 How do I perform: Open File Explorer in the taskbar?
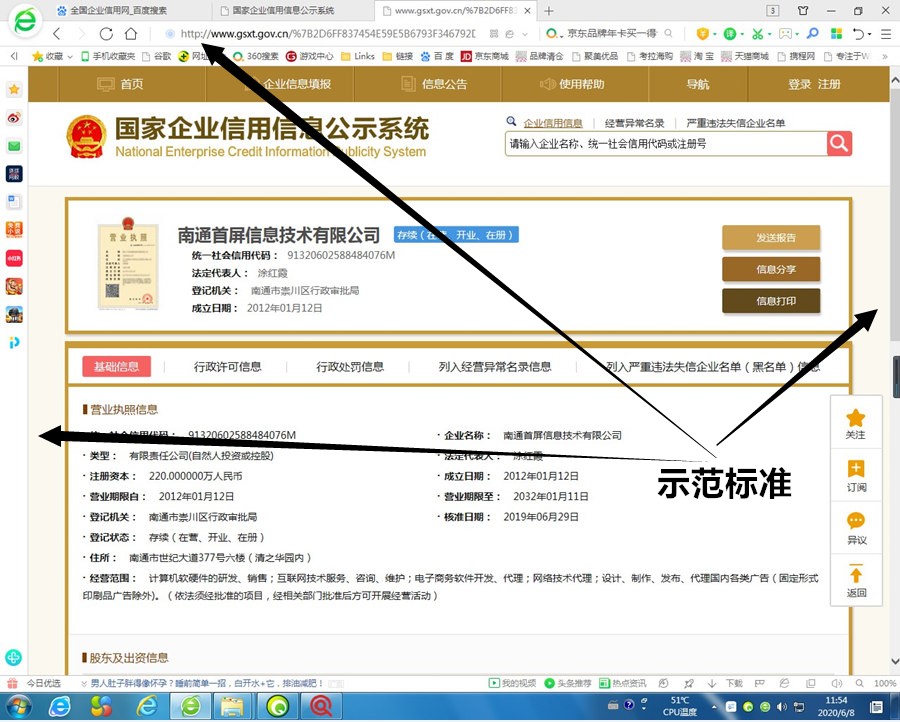[x=233, y=707]
